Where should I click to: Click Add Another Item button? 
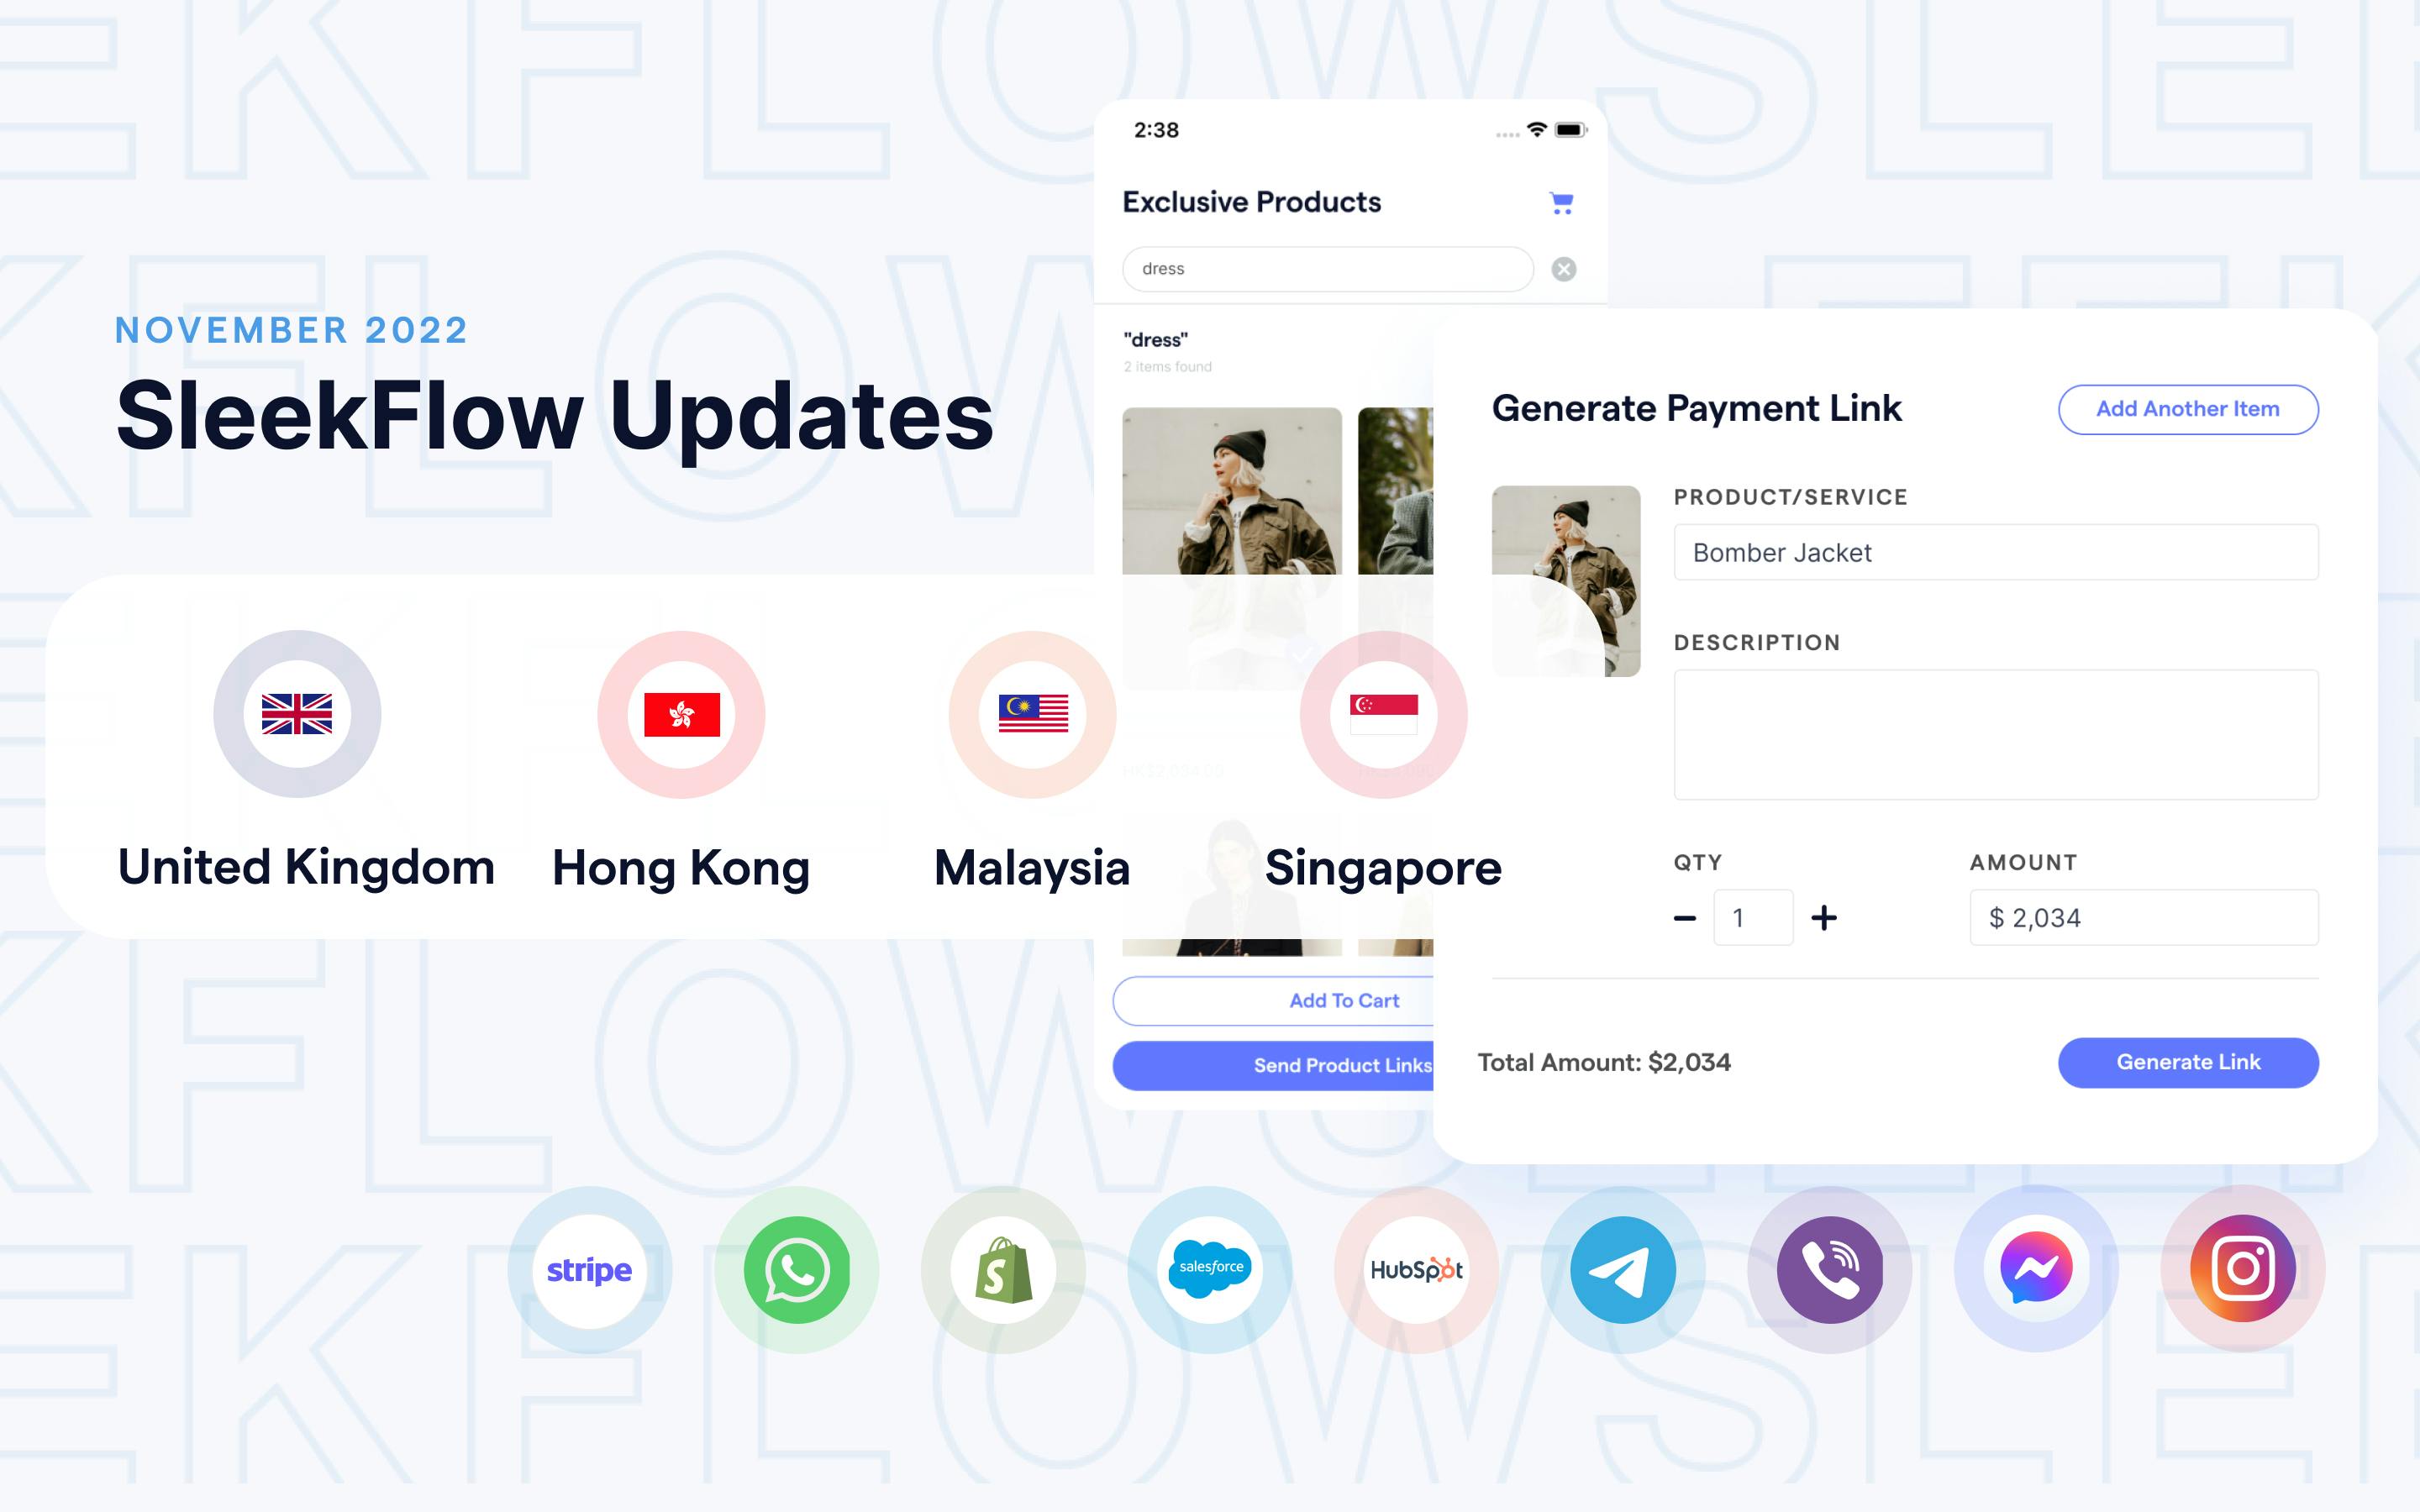coord(2186,409)
